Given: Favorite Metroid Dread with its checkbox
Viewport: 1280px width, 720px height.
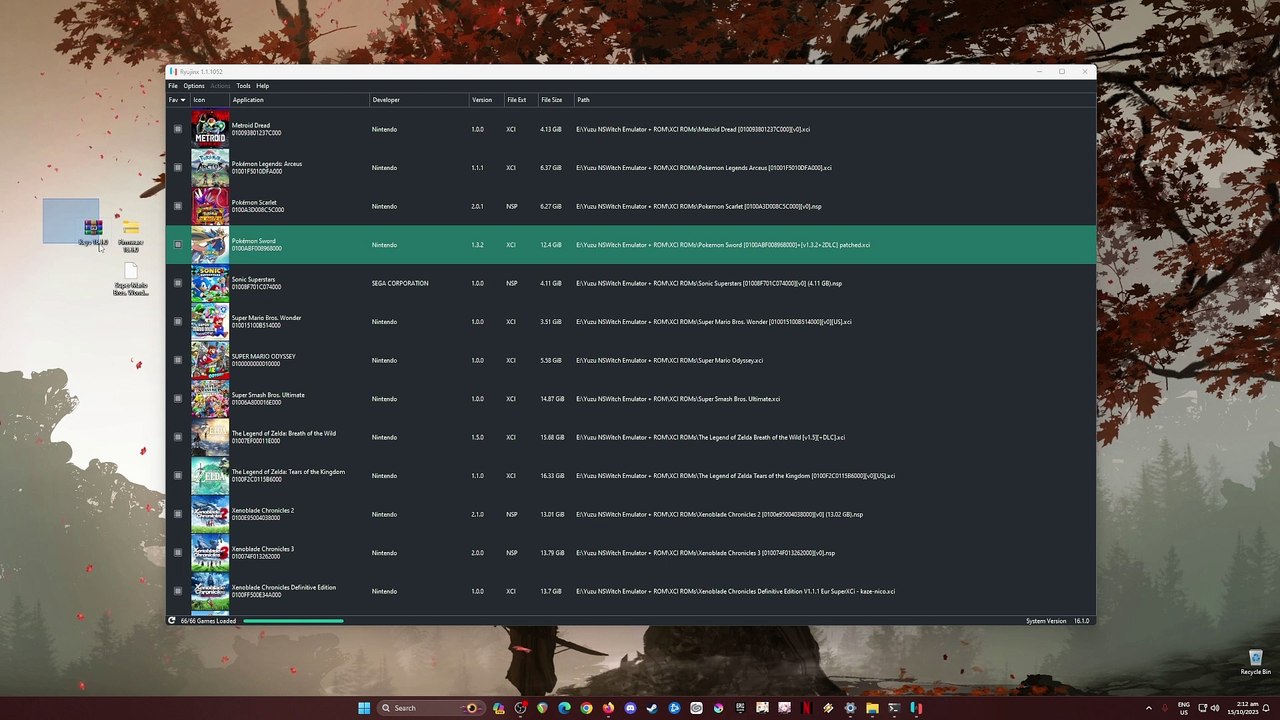Looking at the screenshot, I should click(178, 129).
